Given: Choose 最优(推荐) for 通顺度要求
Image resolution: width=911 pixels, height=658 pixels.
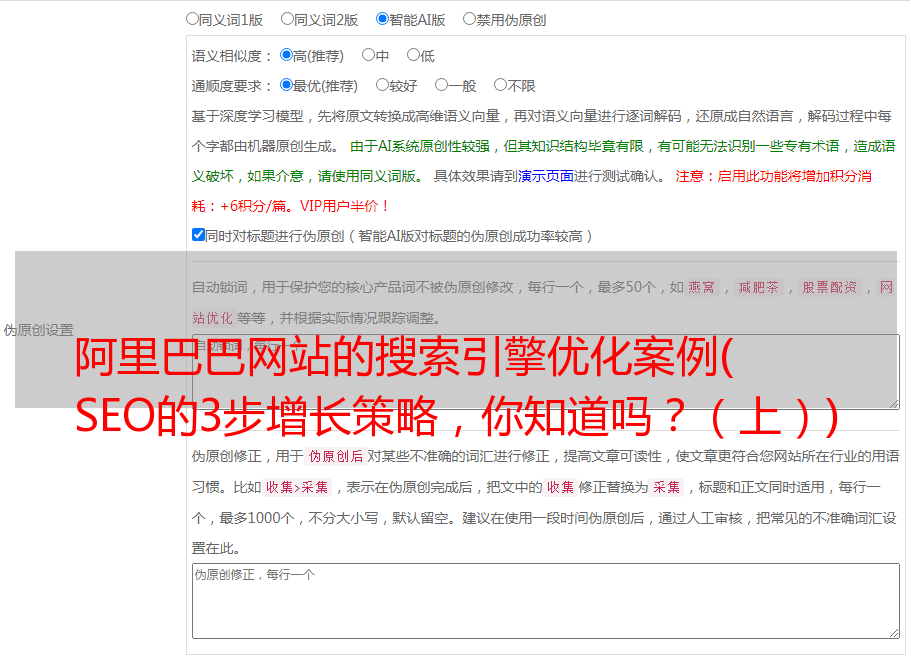Looking at the screenshot, I should point(286,85).
